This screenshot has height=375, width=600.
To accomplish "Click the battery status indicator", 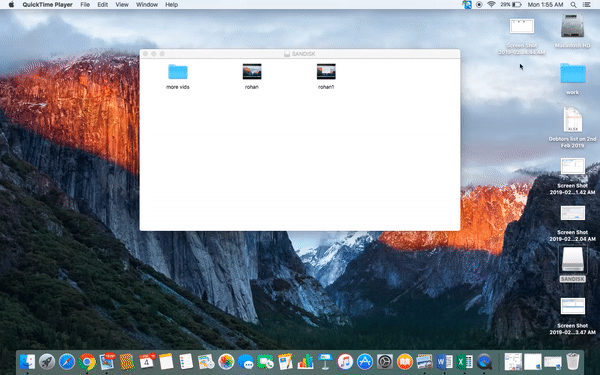I will click(511, 5).
